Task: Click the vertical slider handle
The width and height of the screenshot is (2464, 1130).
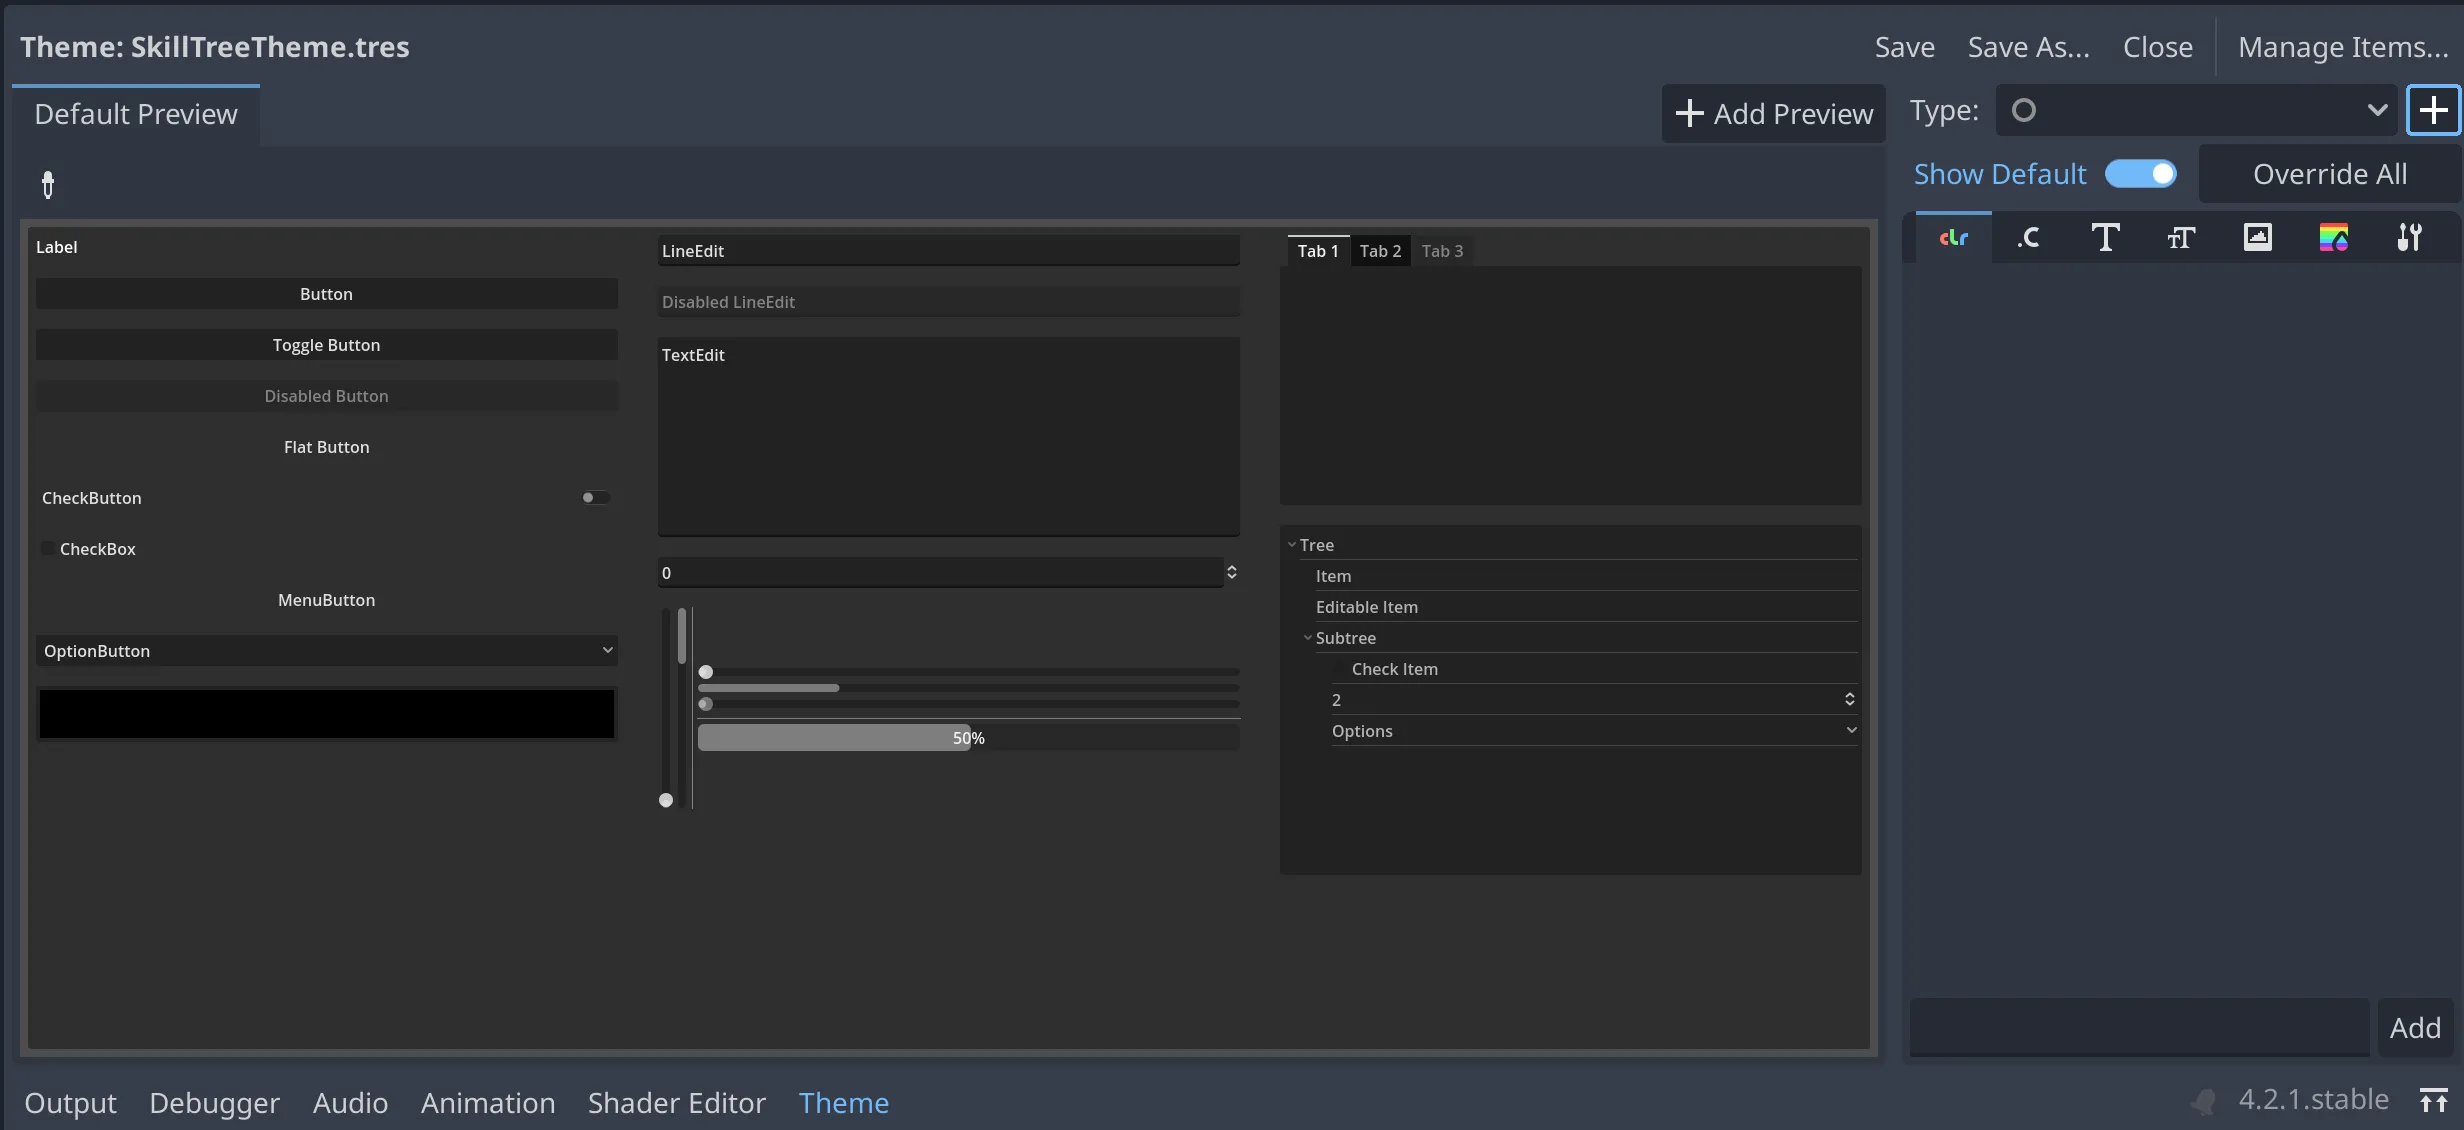Action: click(666, 800)
